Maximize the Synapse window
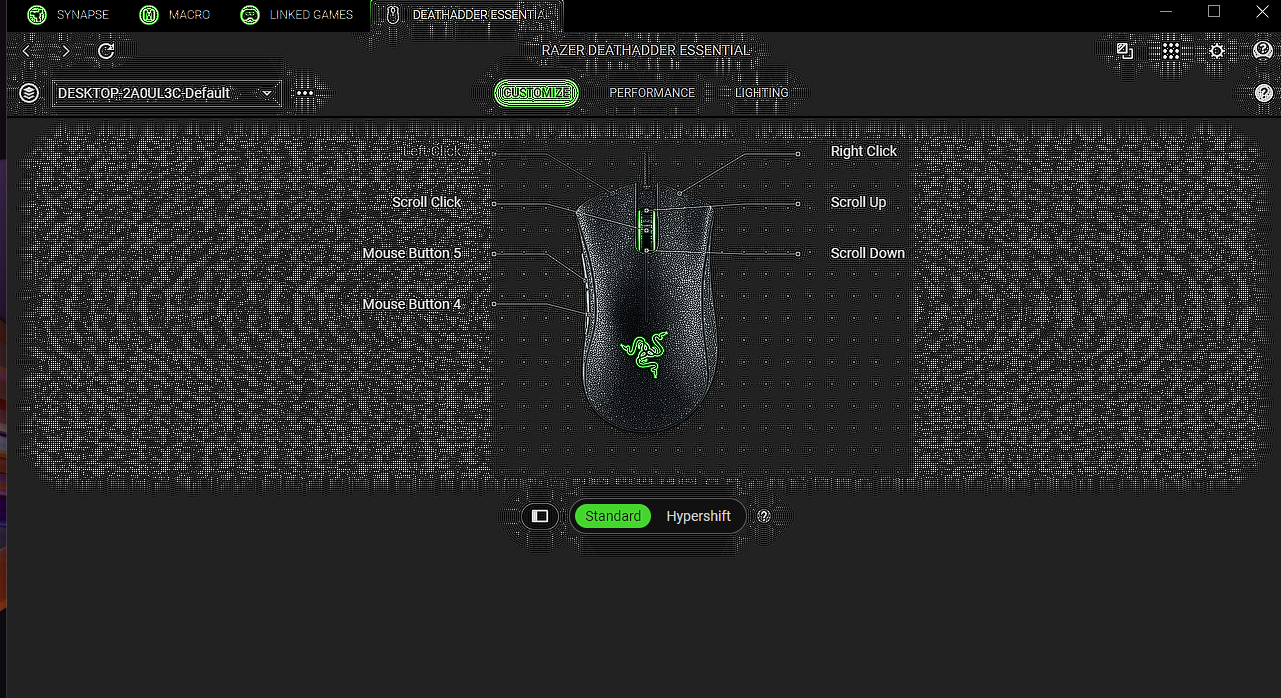This screenshot has height=698, width=1281. pyautogui.click(x=1214, y=11)
